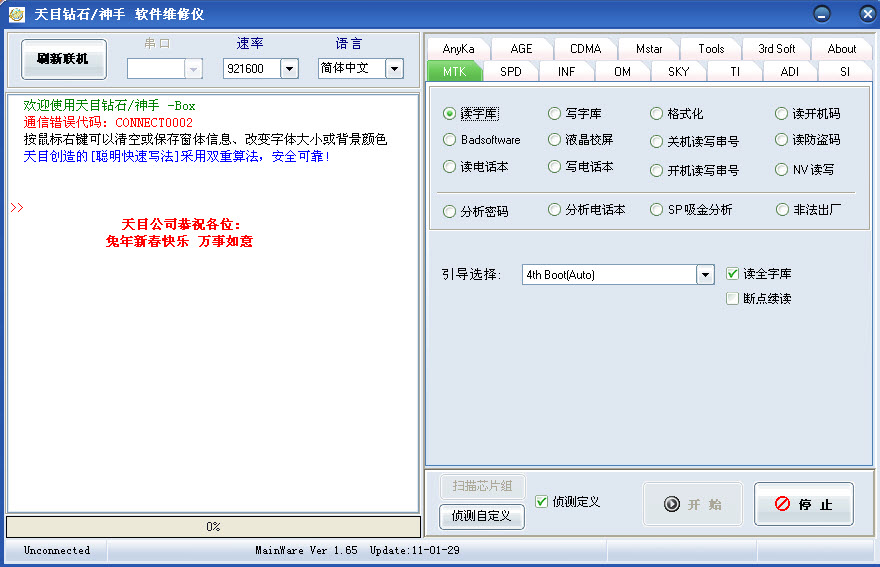
Task: Select the ADI tab
Action: [790, 71]
